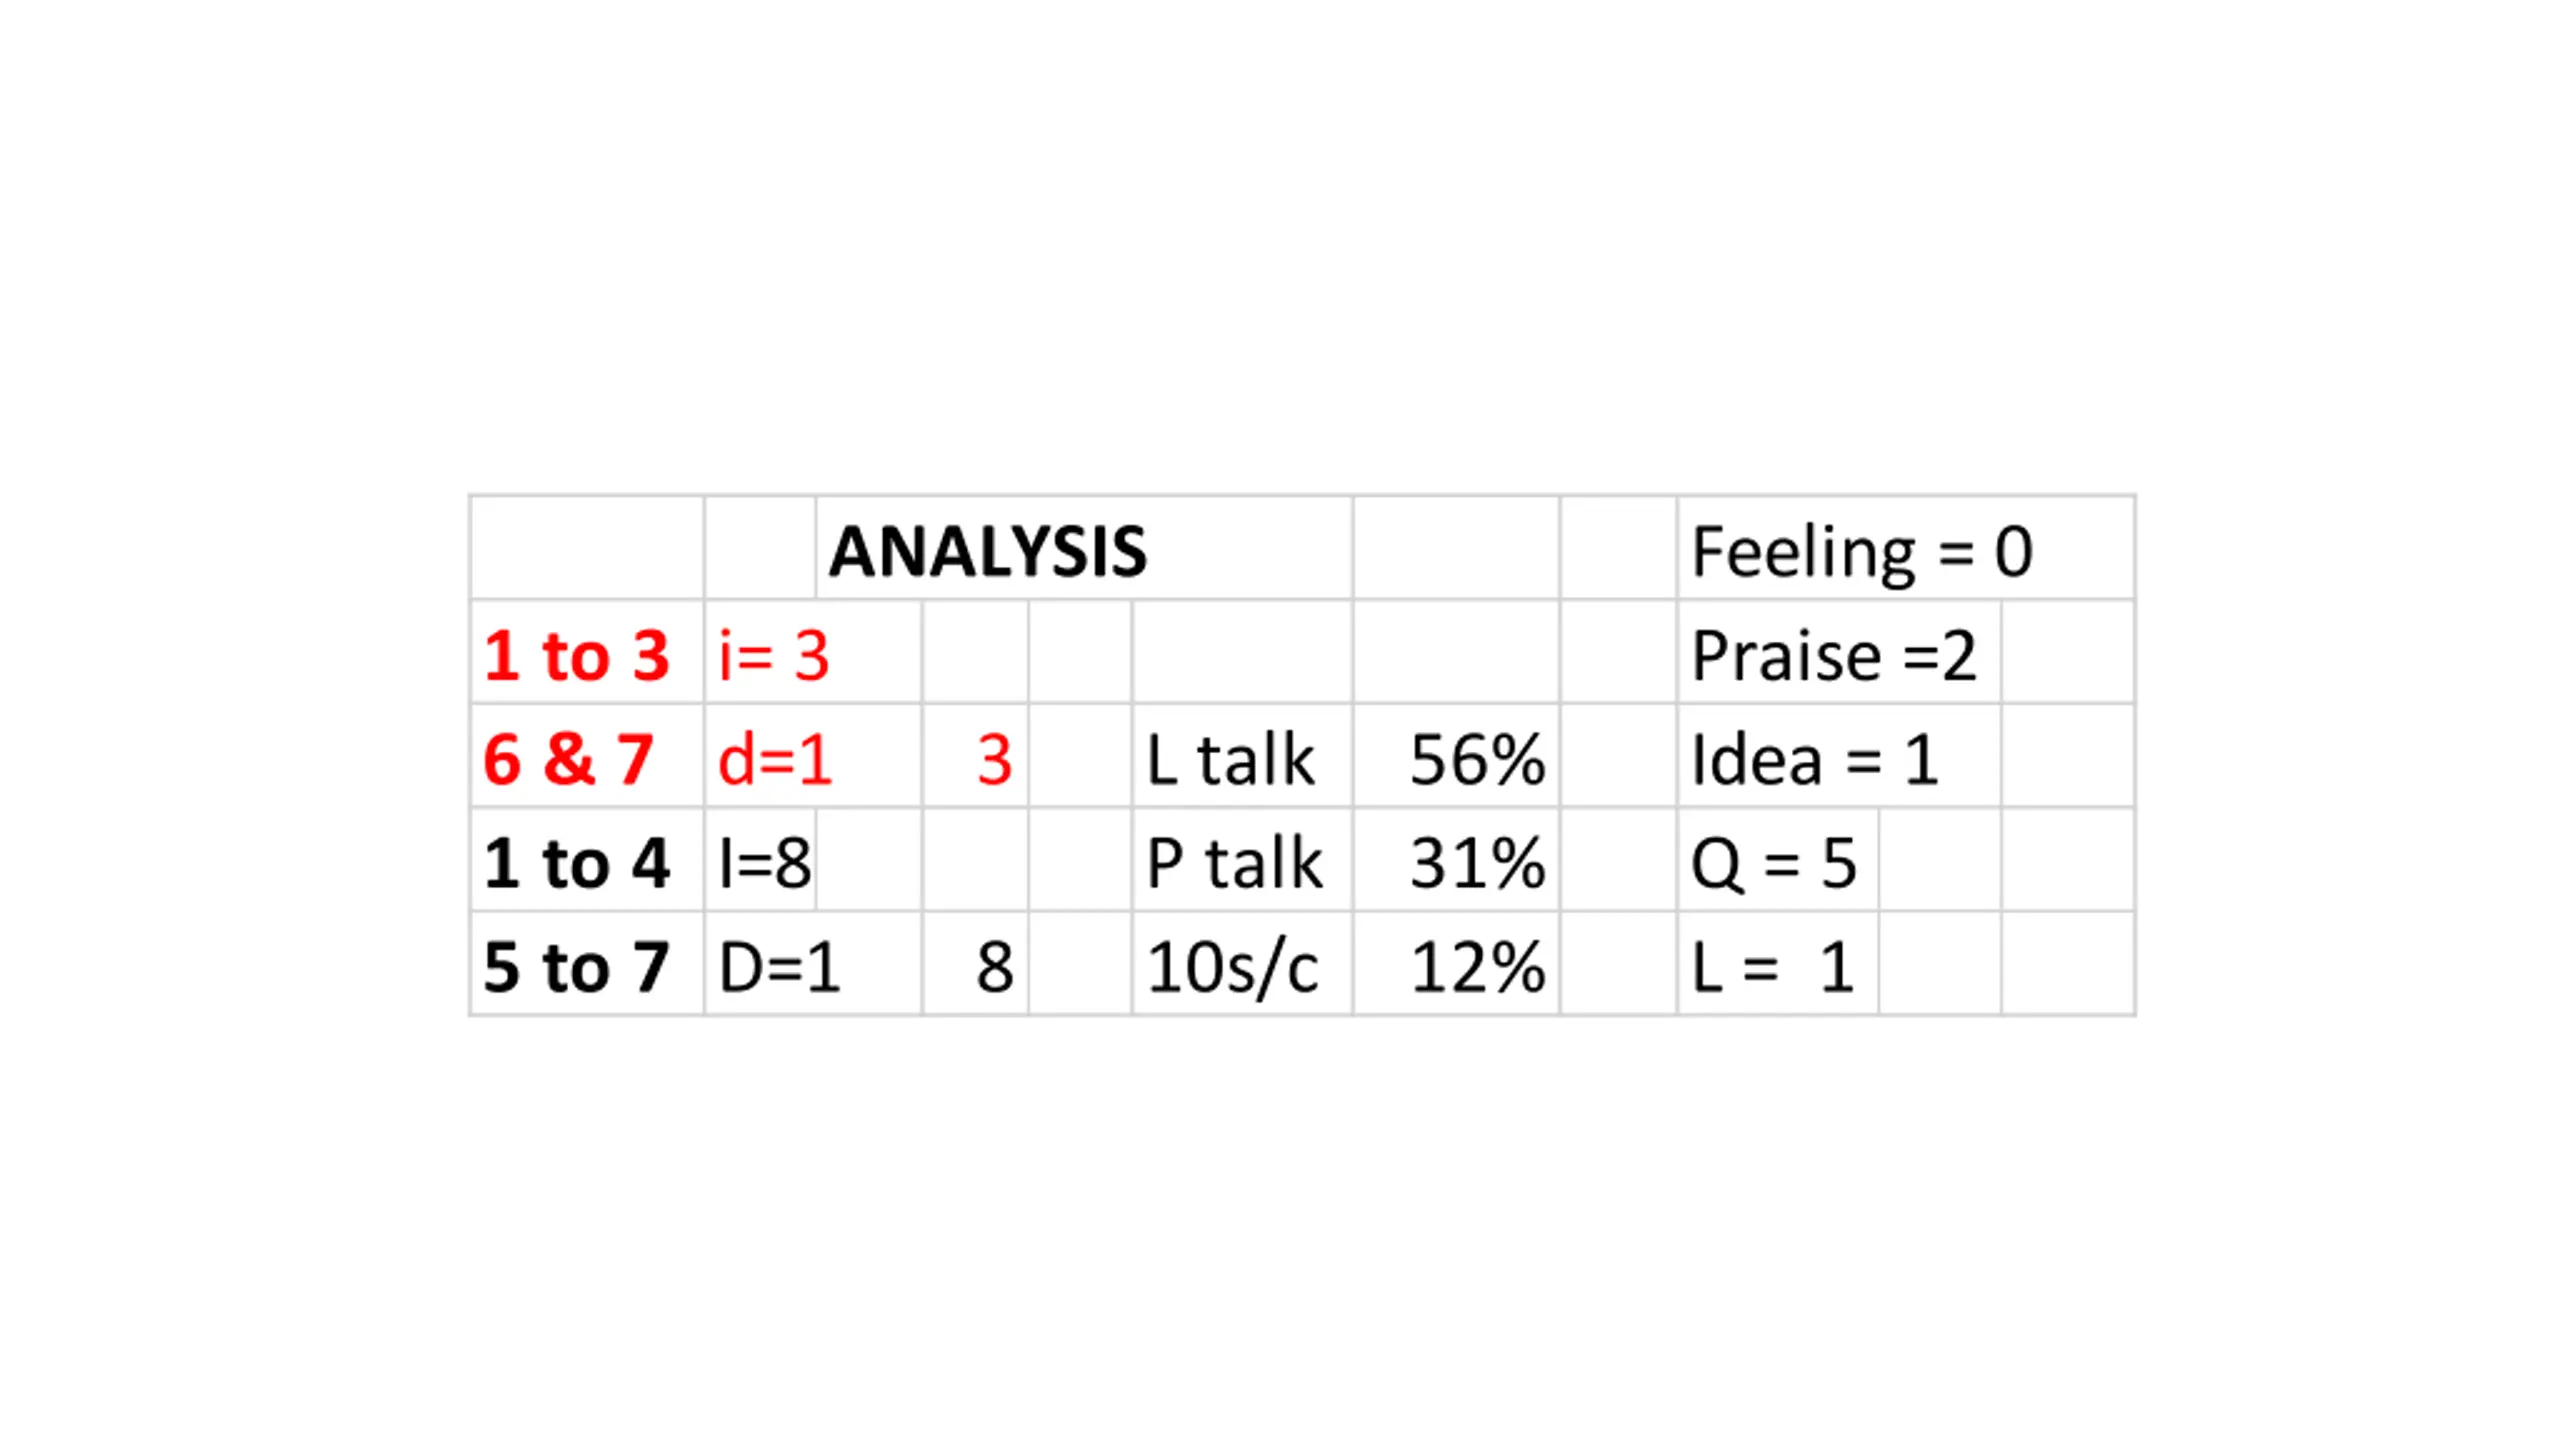Click the red number 3 cell

(x=975, y=757)
